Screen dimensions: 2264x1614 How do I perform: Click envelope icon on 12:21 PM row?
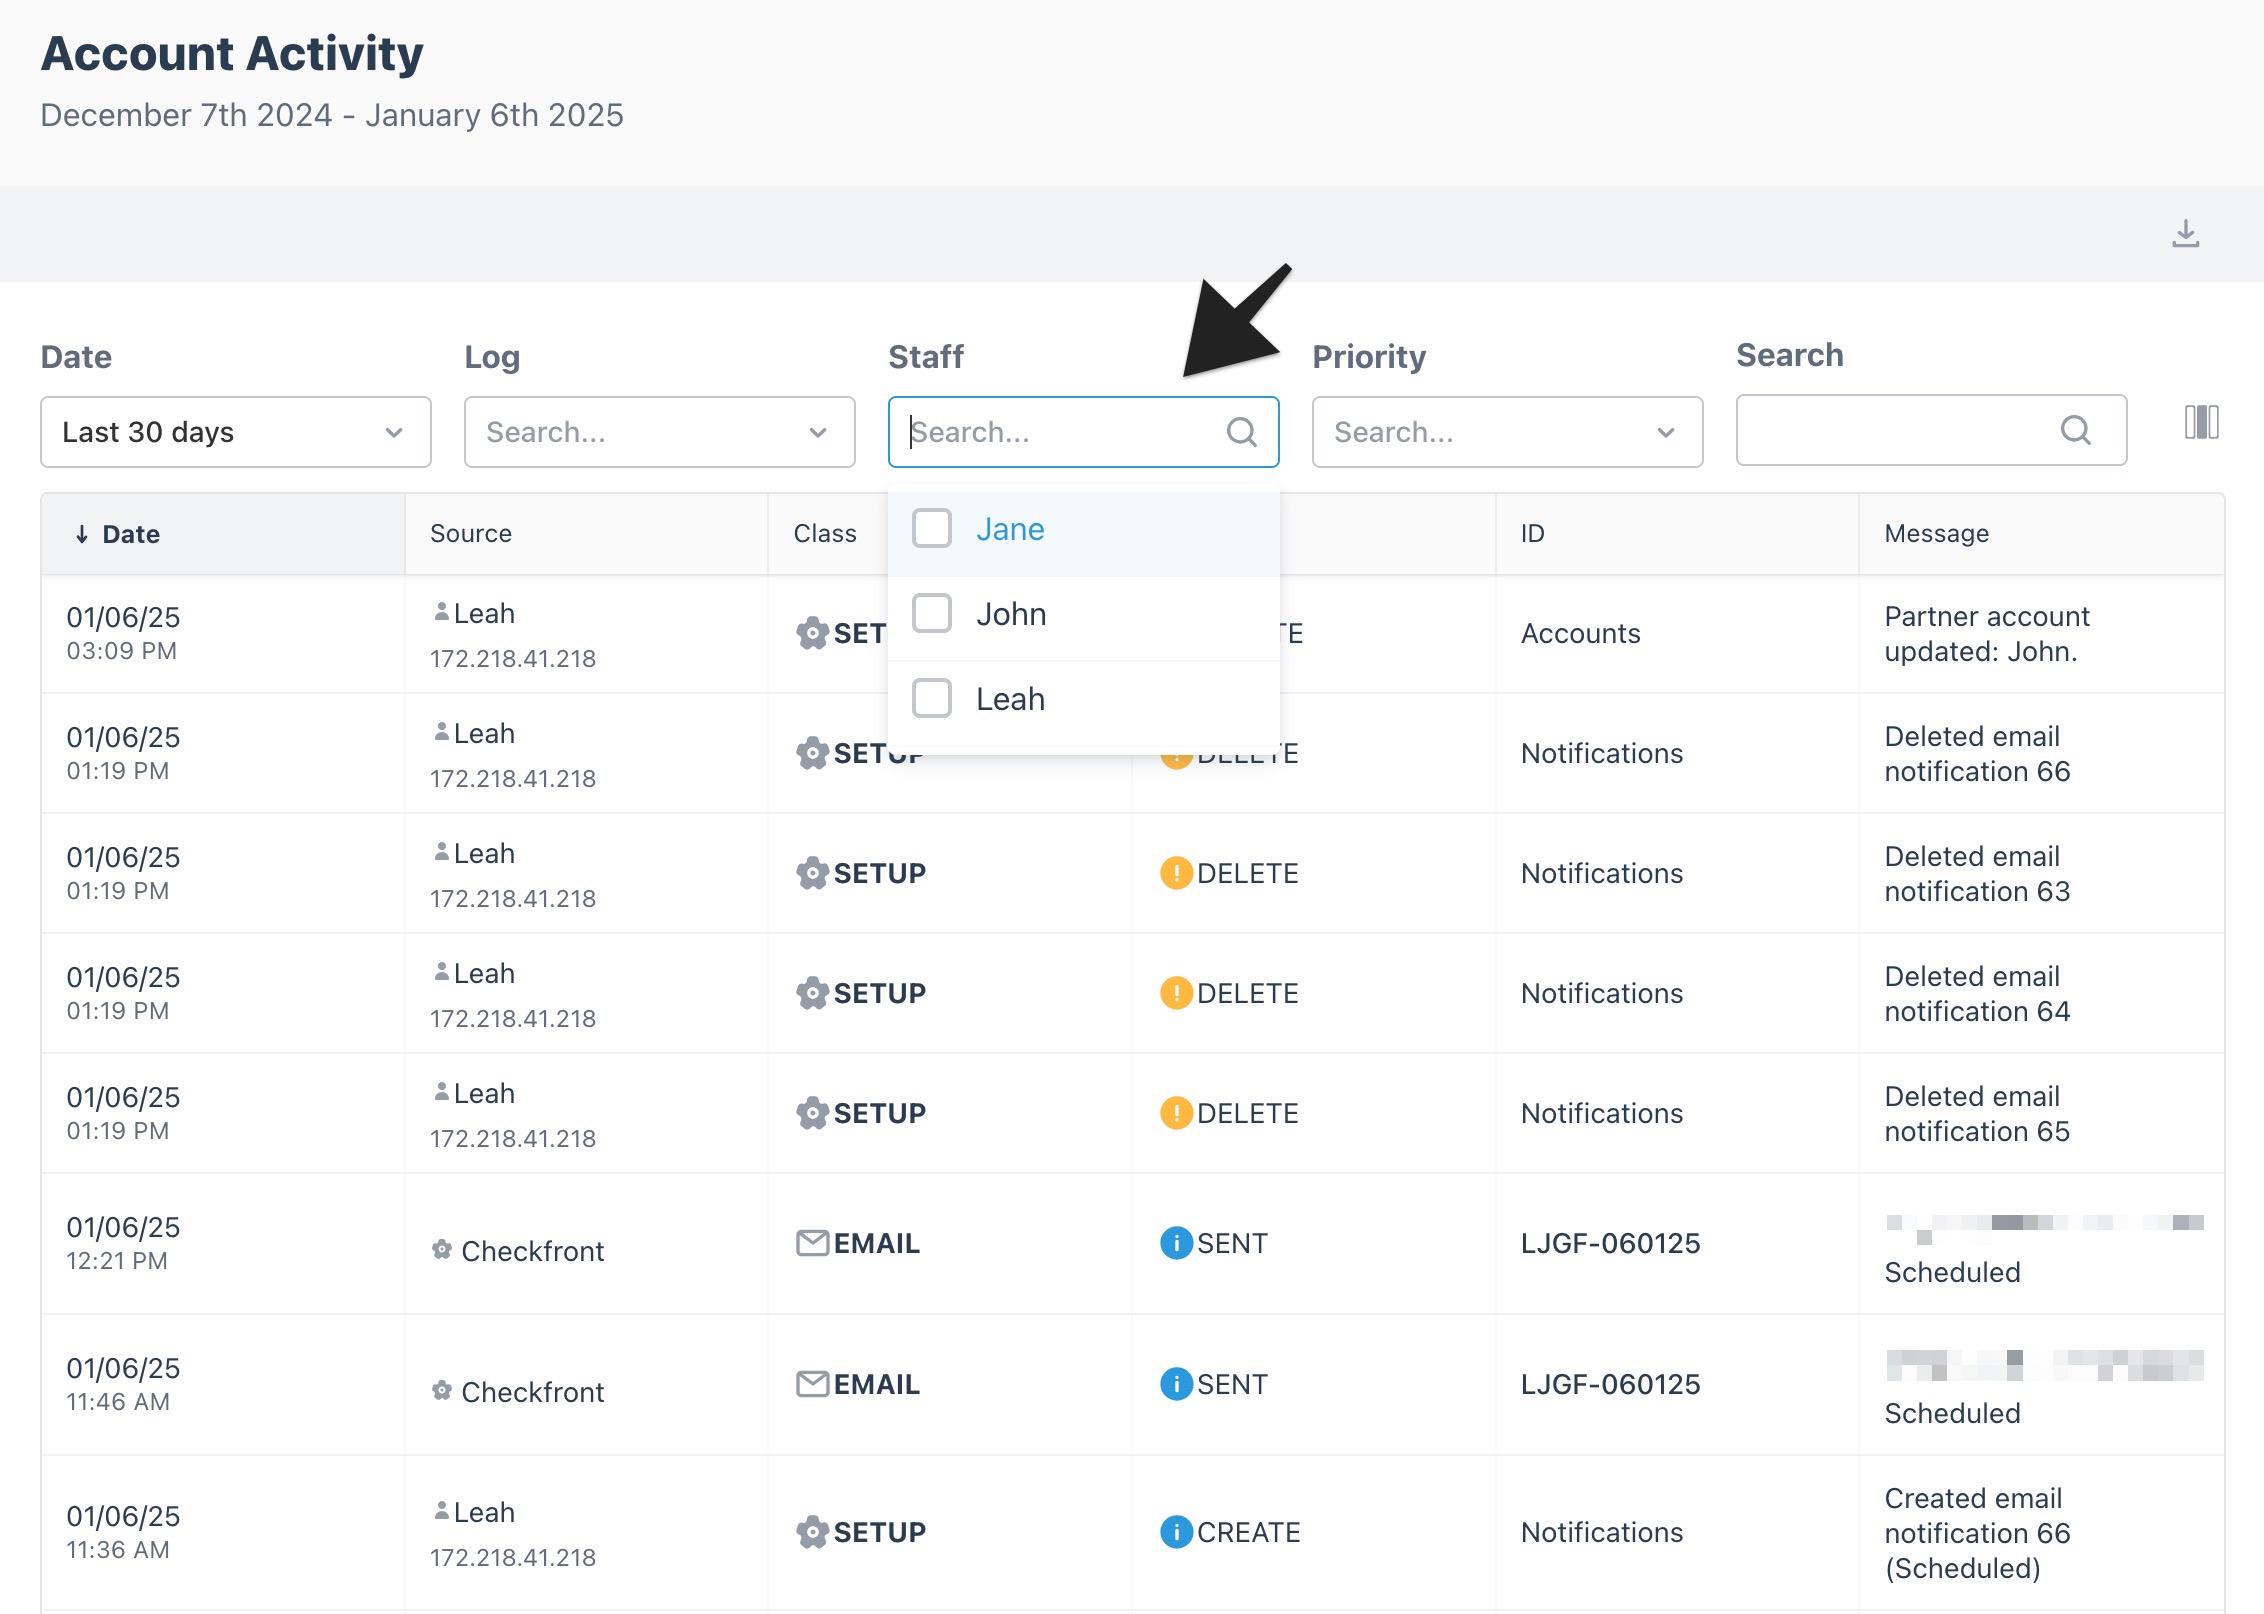point(812,1243)
